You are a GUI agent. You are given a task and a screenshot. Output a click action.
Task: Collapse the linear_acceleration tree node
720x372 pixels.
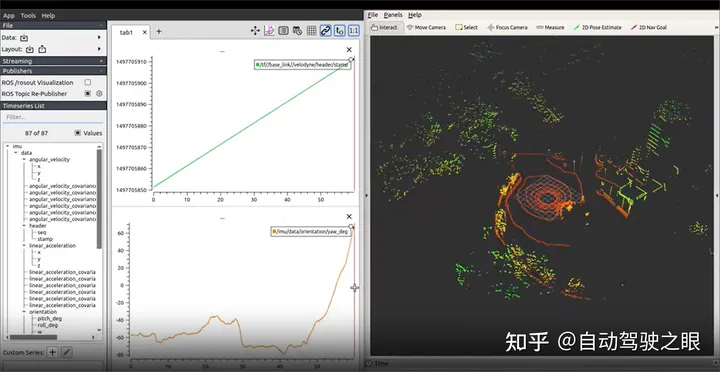click(24, 246)
